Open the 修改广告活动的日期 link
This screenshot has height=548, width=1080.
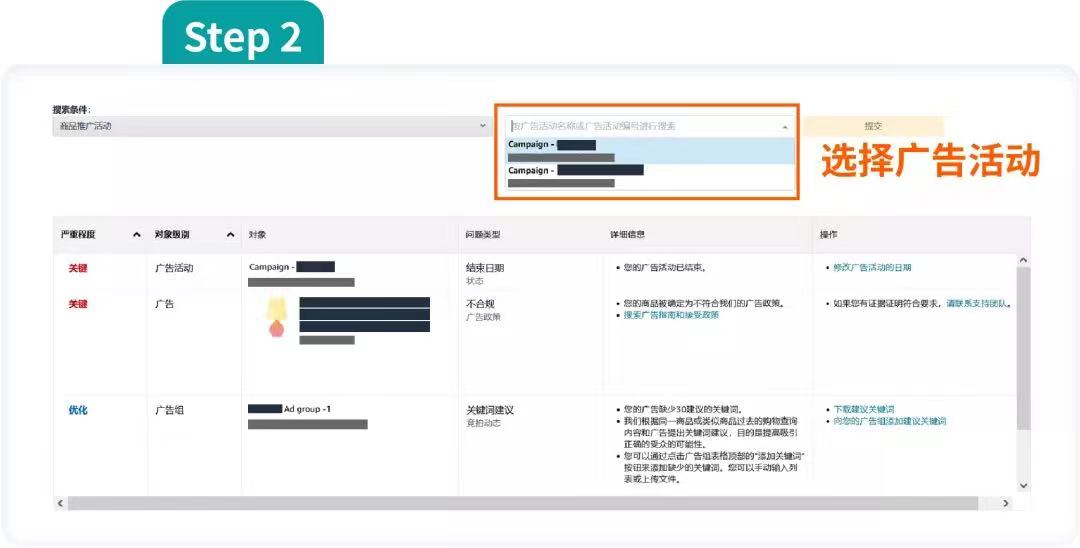click(x=872, y=268)
